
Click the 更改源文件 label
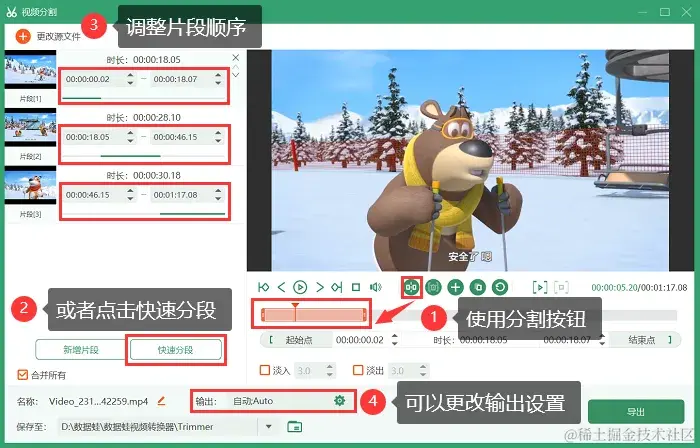click(x=58, y=36)
